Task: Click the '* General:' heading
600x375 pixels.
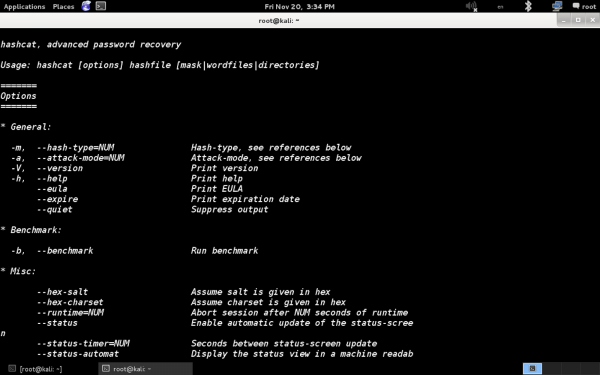Action: coord(26,127)
